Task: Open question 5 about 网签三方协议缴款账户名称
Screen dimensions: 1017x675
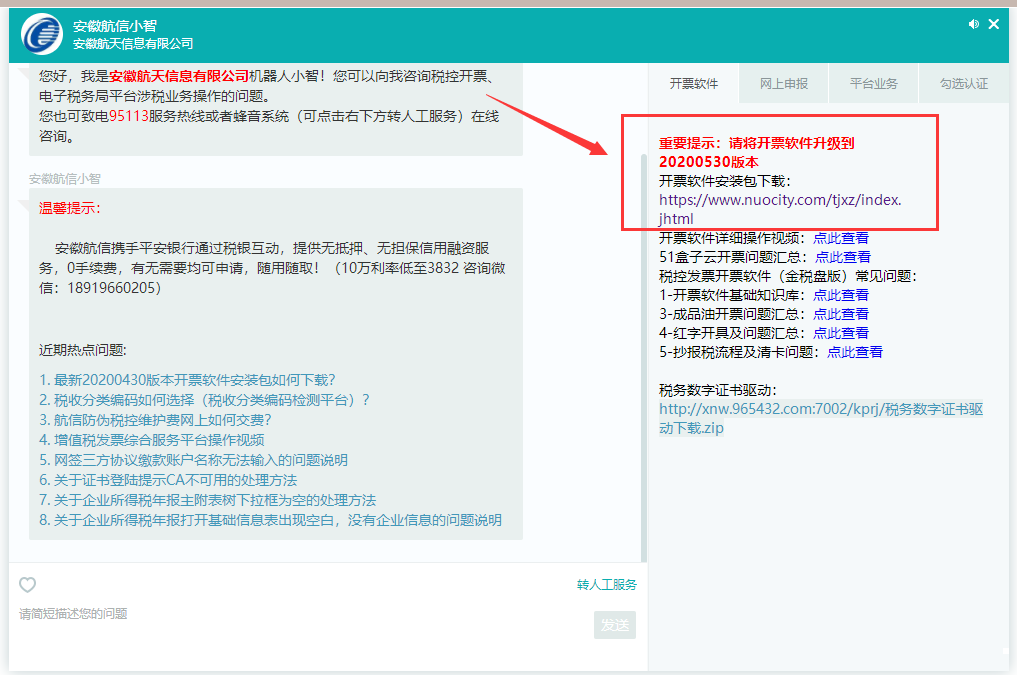Action: [193, 460]
